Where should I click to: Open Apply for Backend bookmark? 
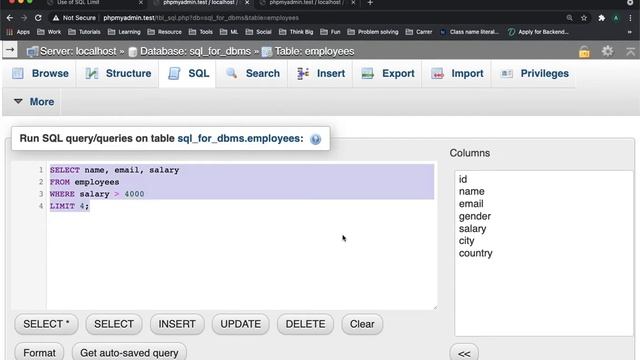(x=538, y=32)
